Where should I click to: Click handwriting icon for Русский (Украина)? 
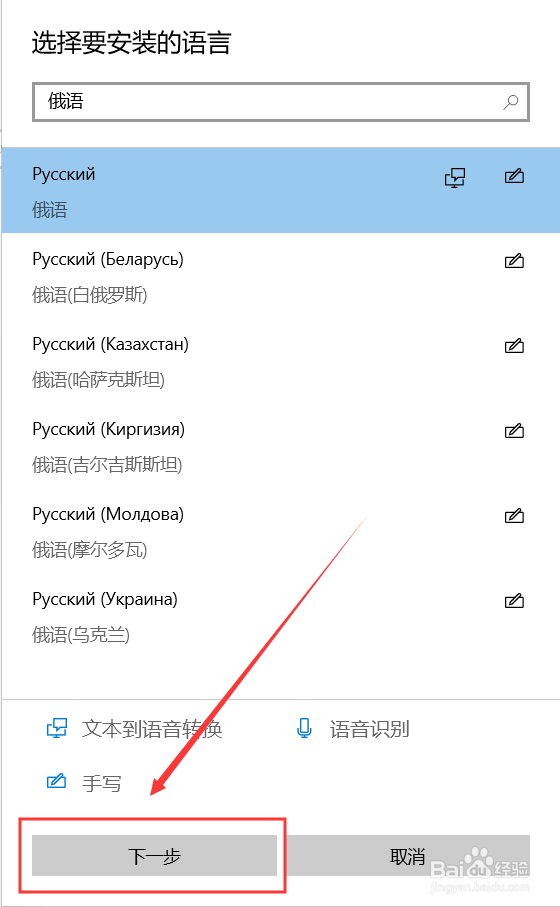514,600
